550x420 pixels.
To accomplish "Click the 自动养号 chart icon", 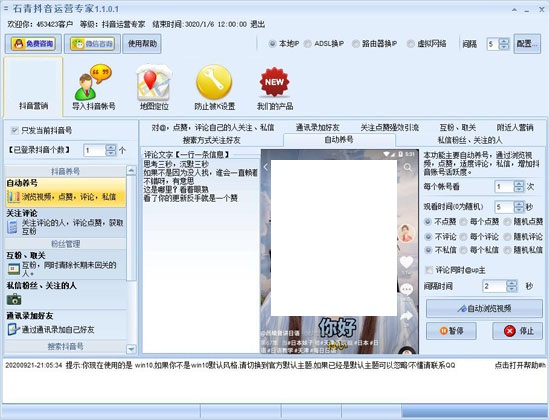I will (x=14, y=196).
